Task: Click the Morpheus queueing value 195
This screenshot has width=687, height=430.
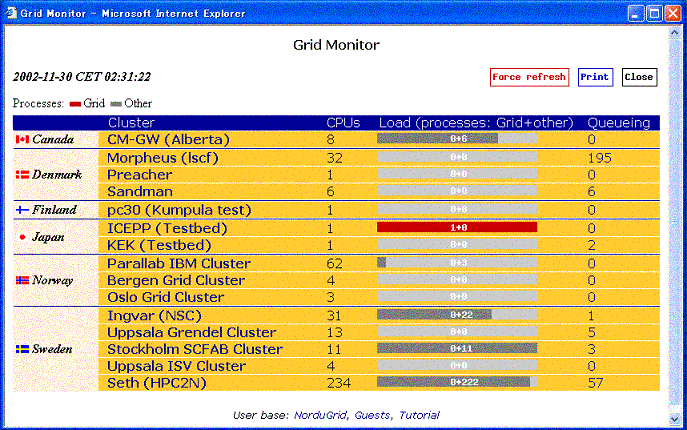Action: pyautogui.click(x=599, y=158)
